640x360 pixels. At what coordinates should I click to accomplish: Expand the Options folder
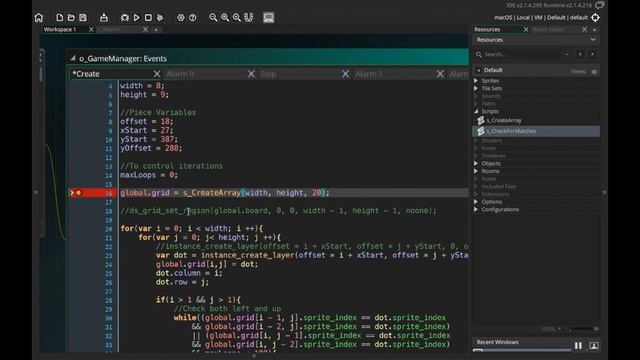coord(476,202)
